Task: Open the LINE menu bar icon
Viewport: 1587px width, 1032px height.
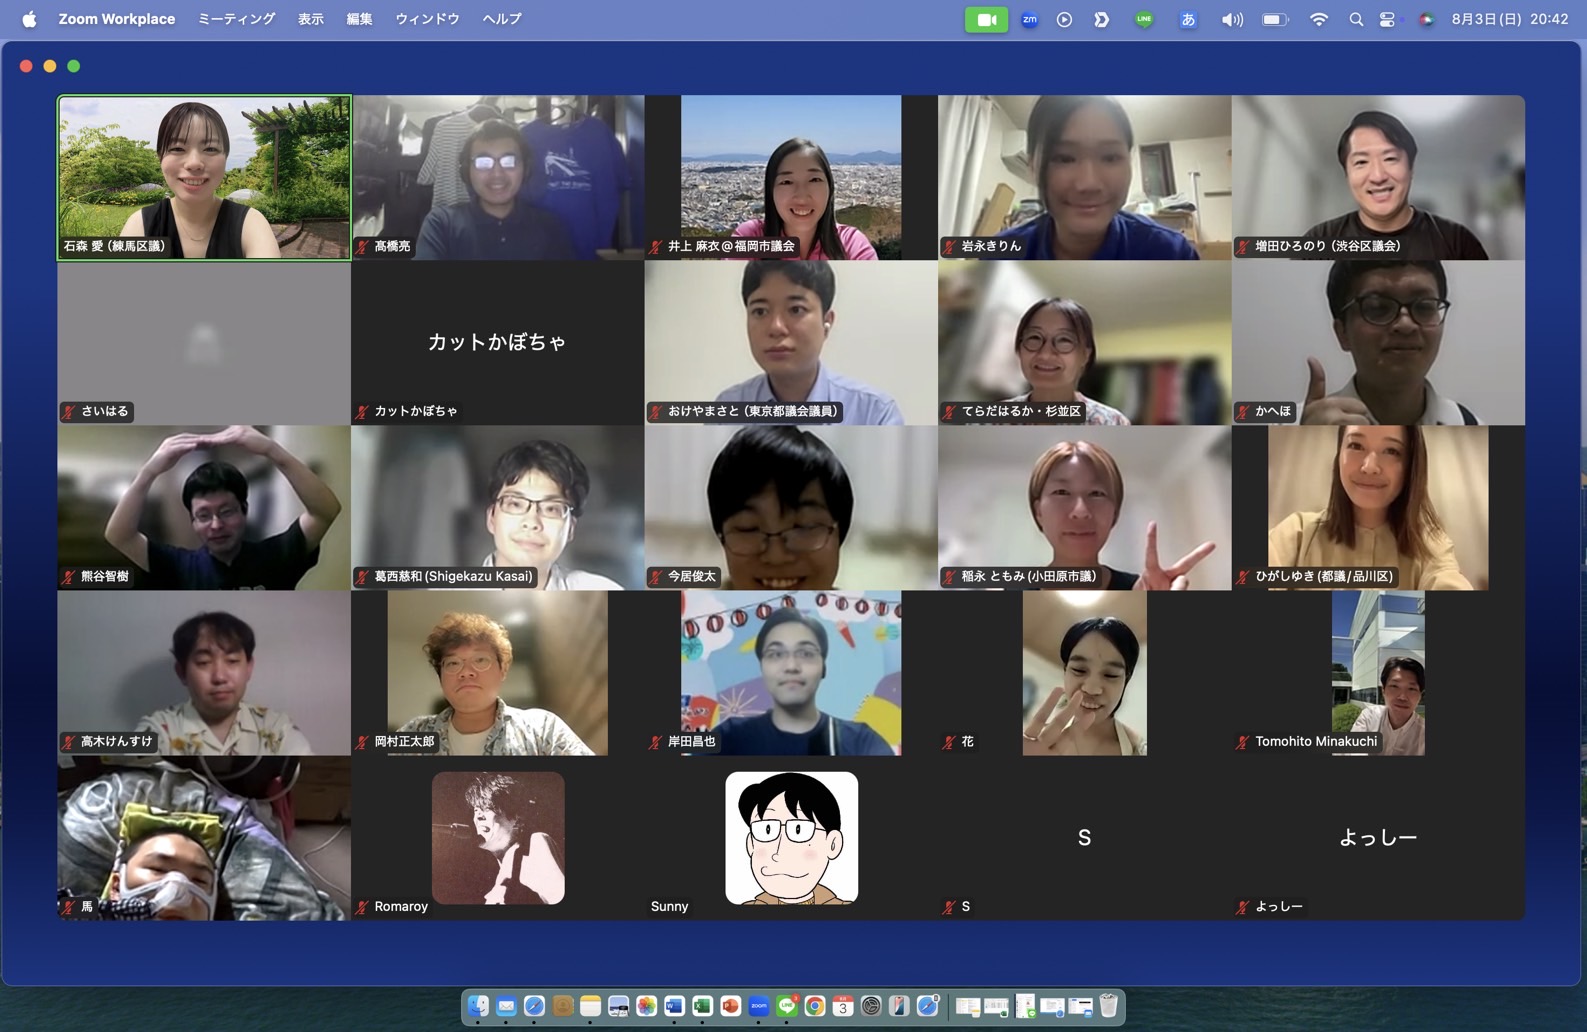Action: pos(1144,20)
